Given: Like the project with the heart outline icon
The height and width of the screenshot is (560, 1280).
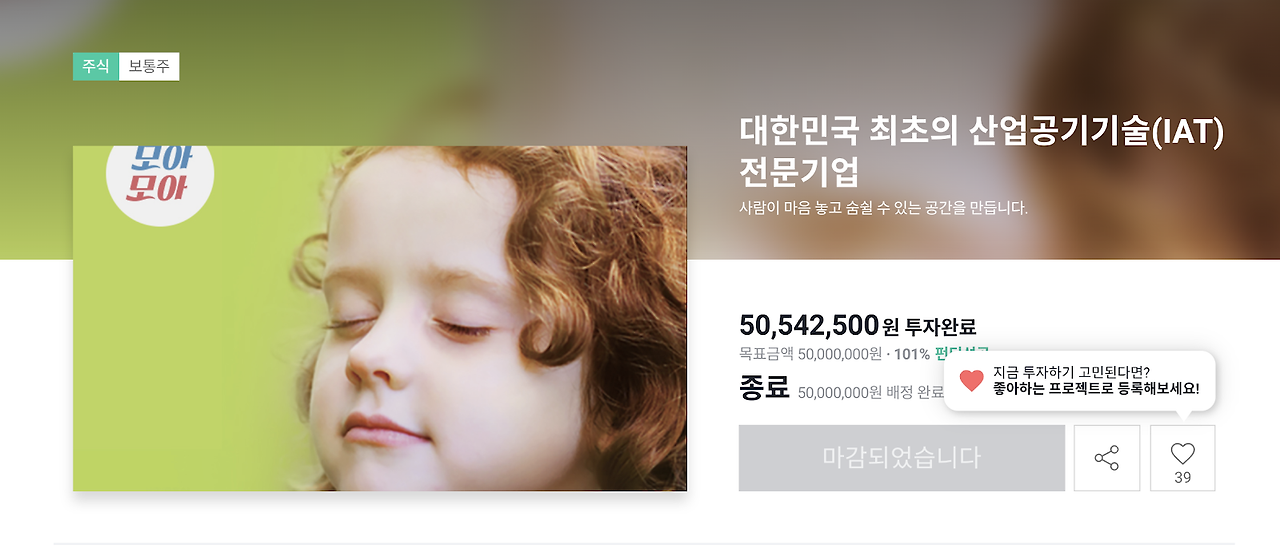Looking at the screenshot, I should point(1183,458).
